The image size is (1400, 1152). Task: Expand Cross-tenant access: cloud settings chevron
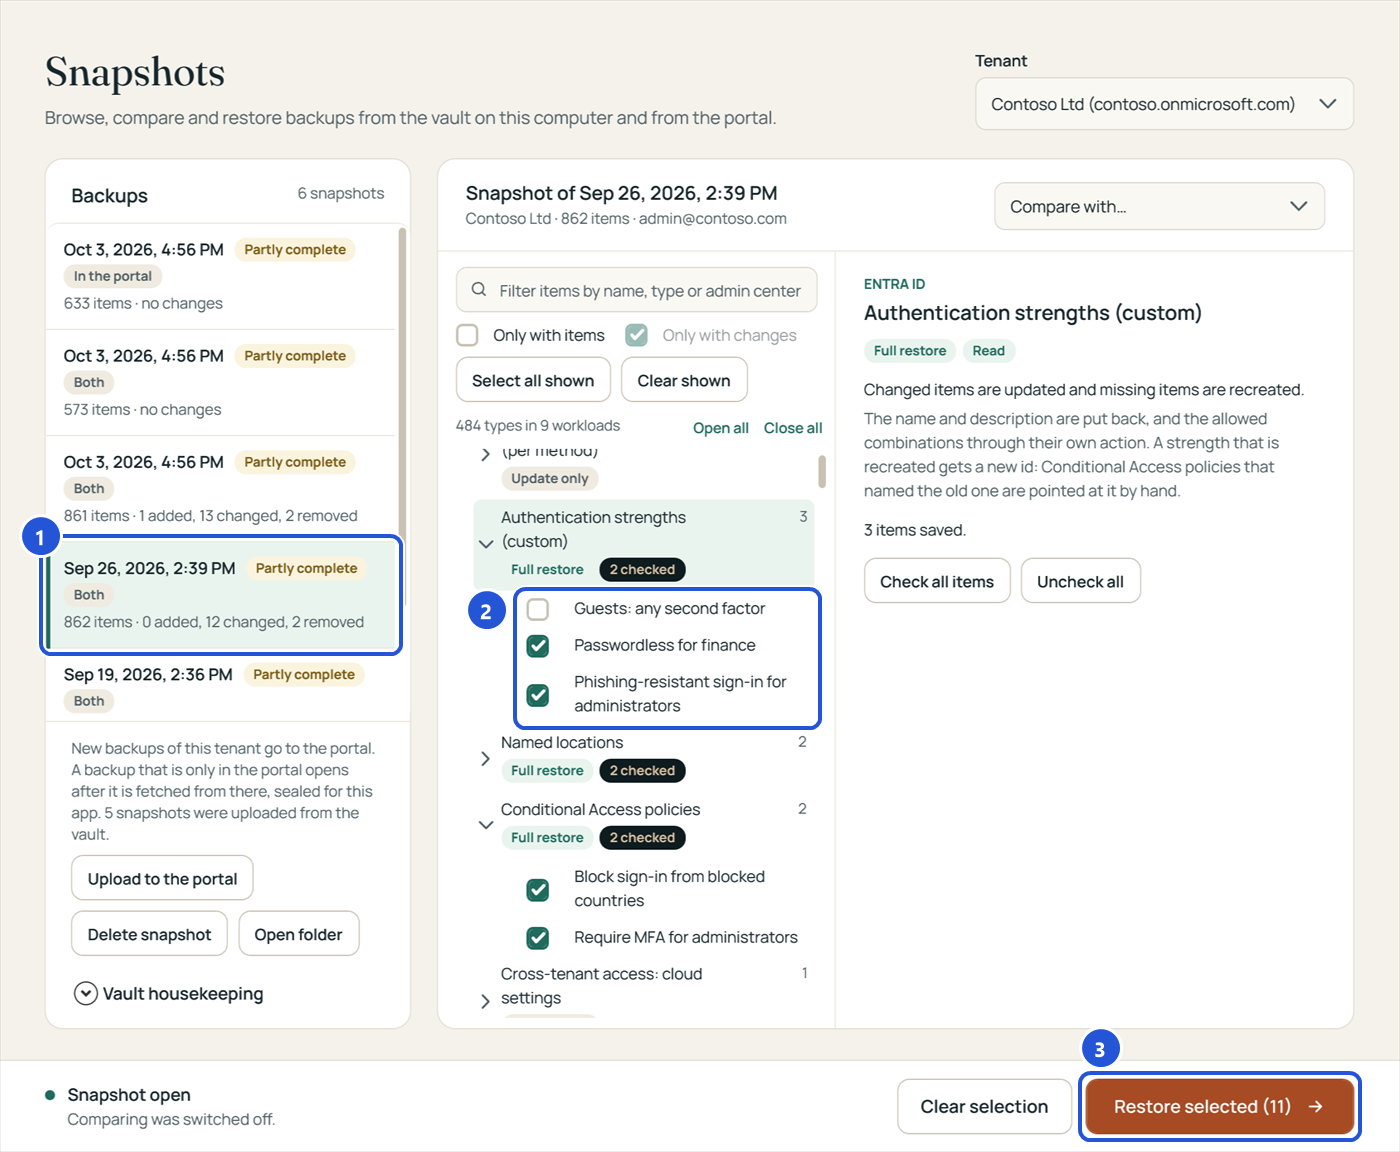[486, 1000]
